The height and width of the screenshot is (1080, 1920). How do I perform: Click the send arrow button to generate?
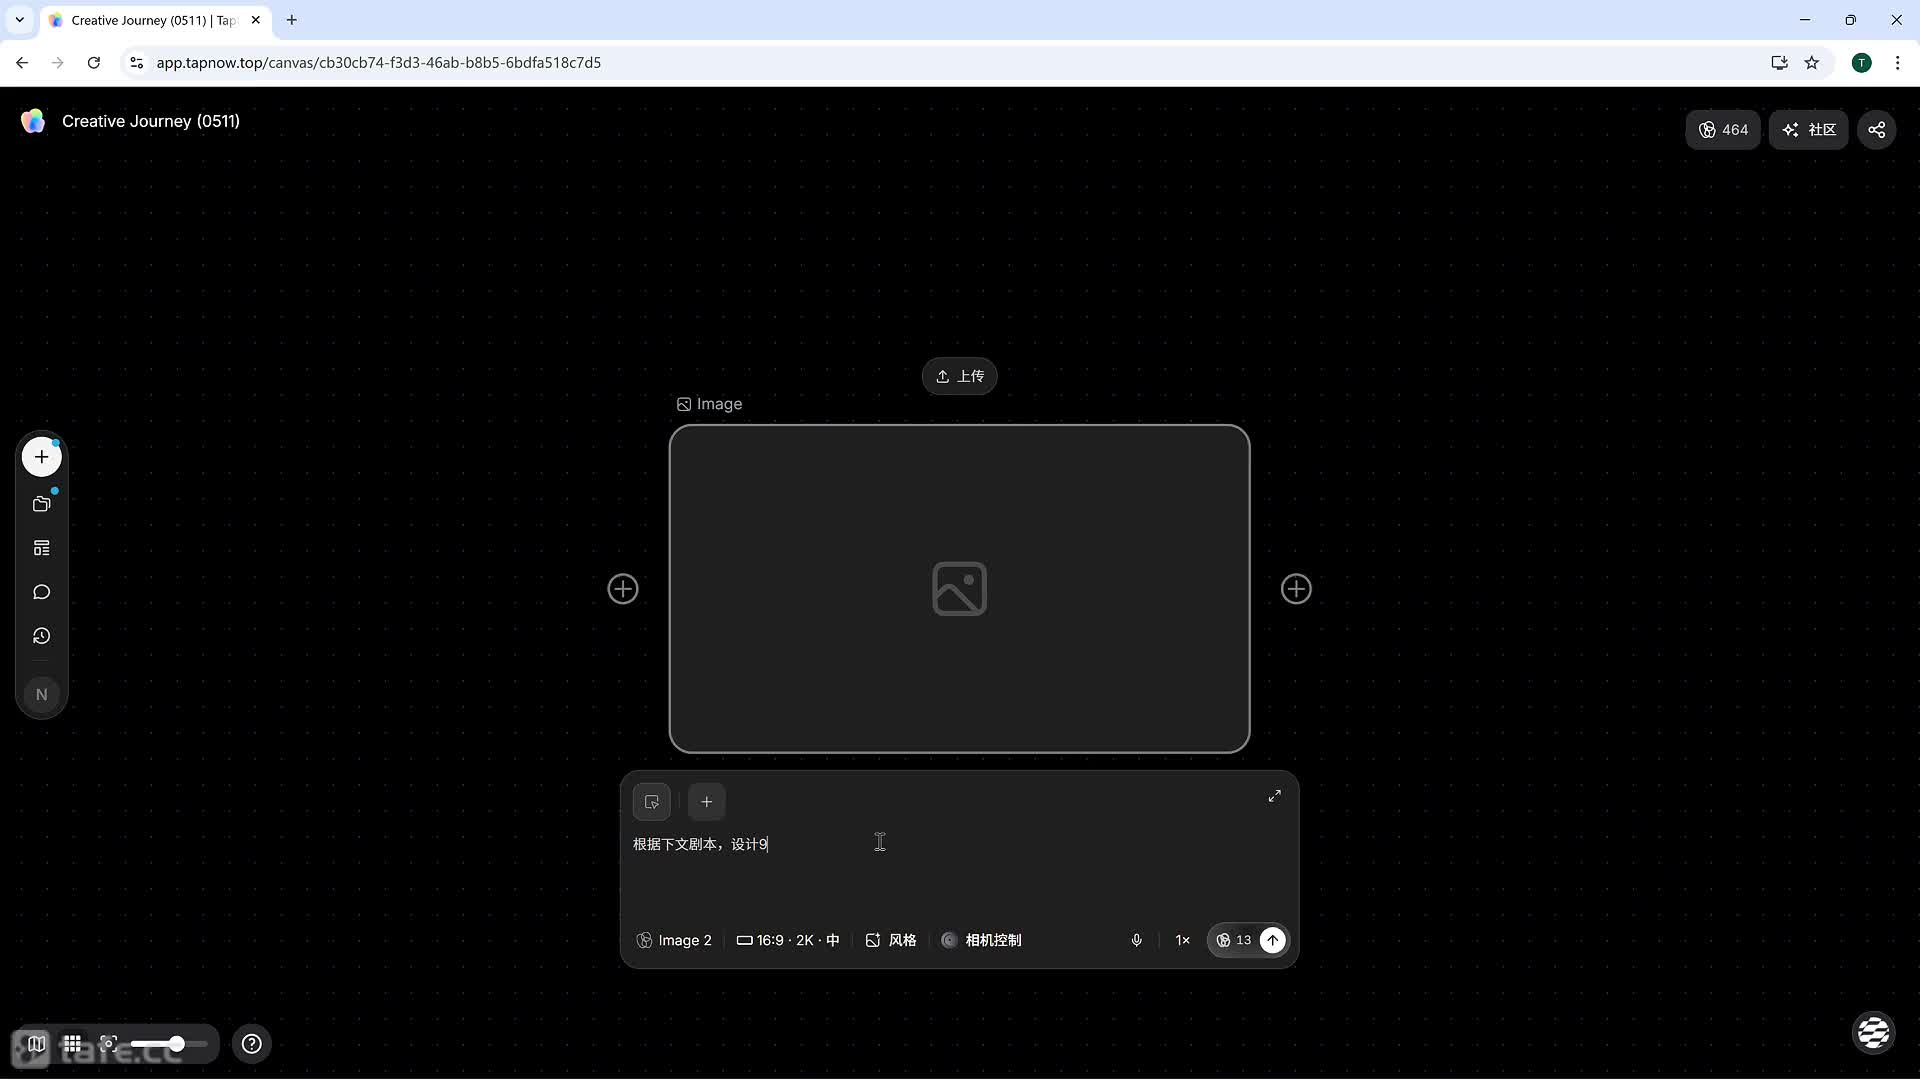1272,940
